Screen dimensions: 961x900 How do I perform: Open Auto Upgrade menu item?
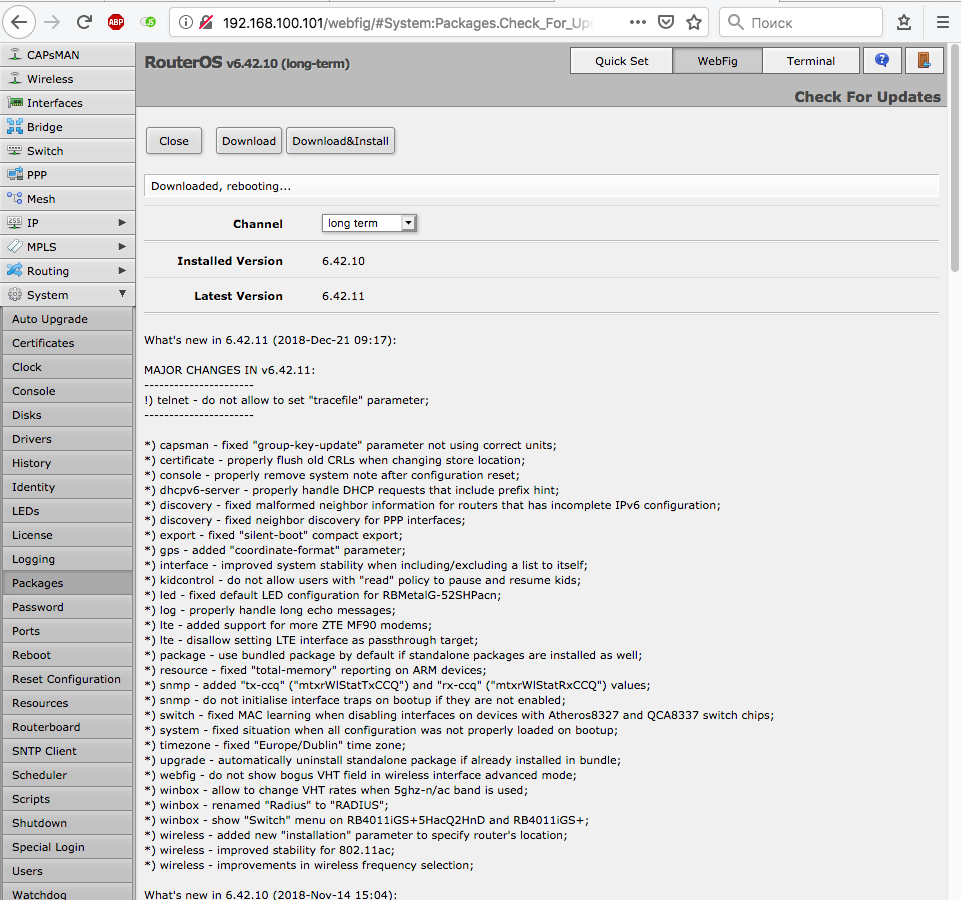[67, 319]
